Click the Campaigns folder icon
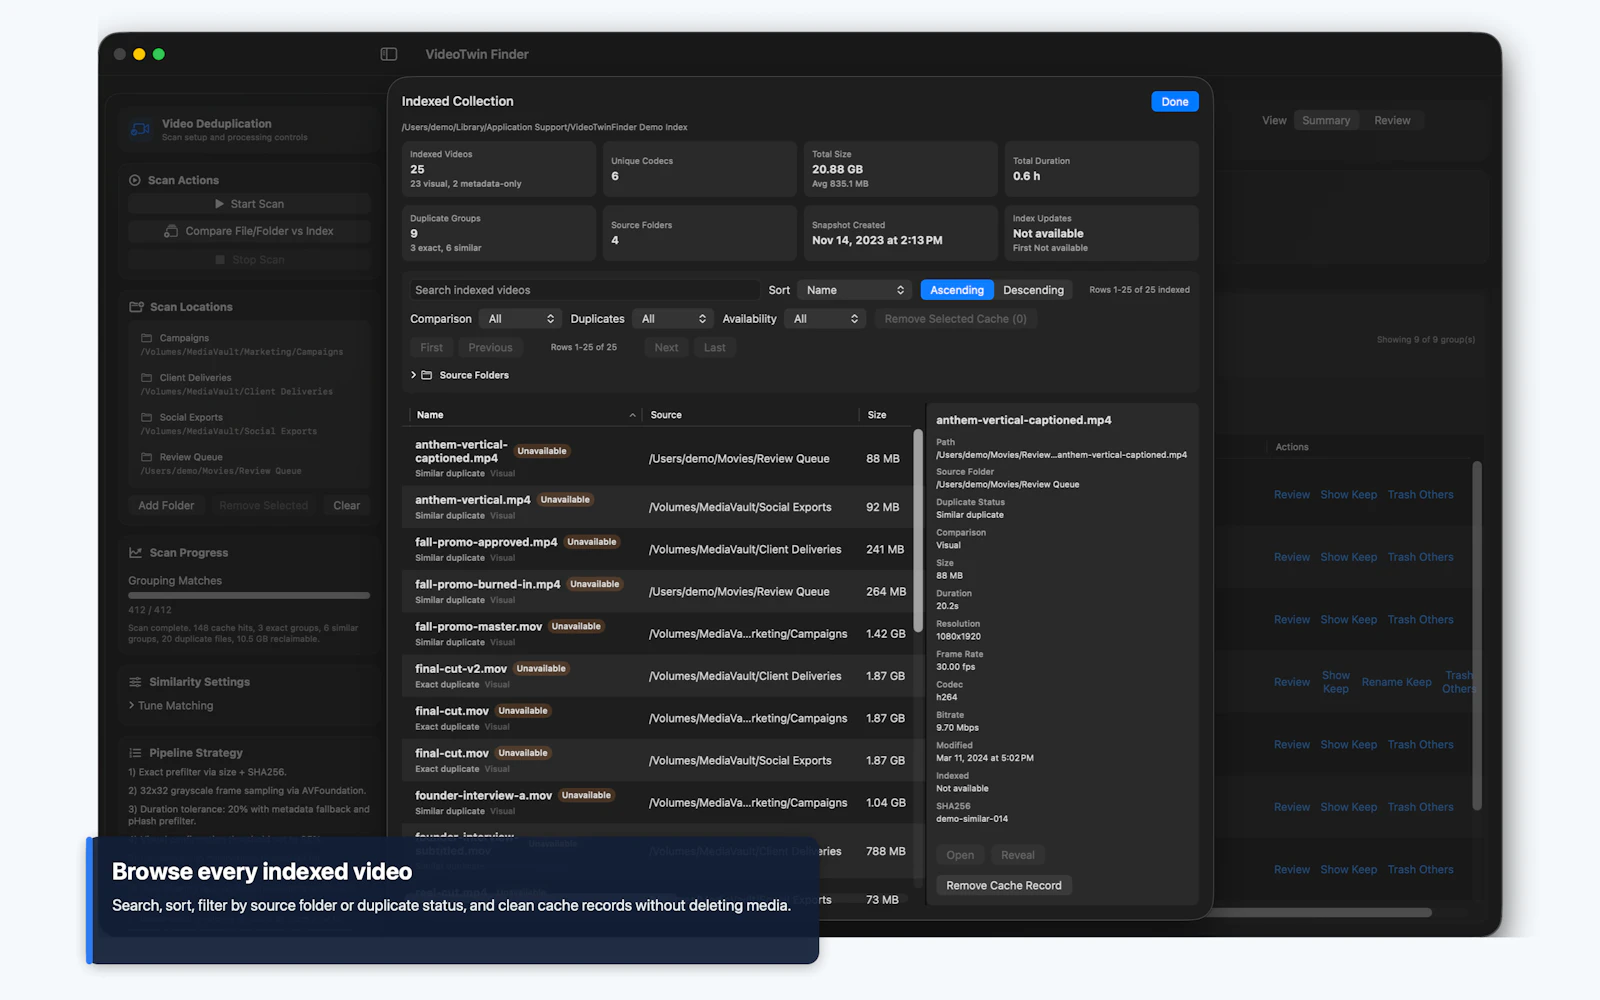The width and height of the screenshot is (1600, 1000). pyautogui.click(x=146, y=338)
